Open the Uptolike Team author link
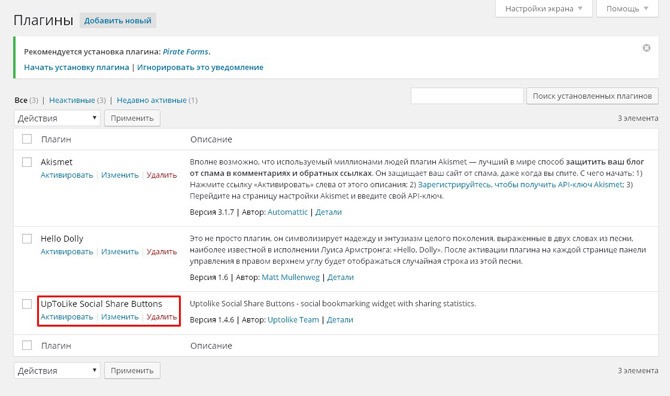 pos(293,320)
